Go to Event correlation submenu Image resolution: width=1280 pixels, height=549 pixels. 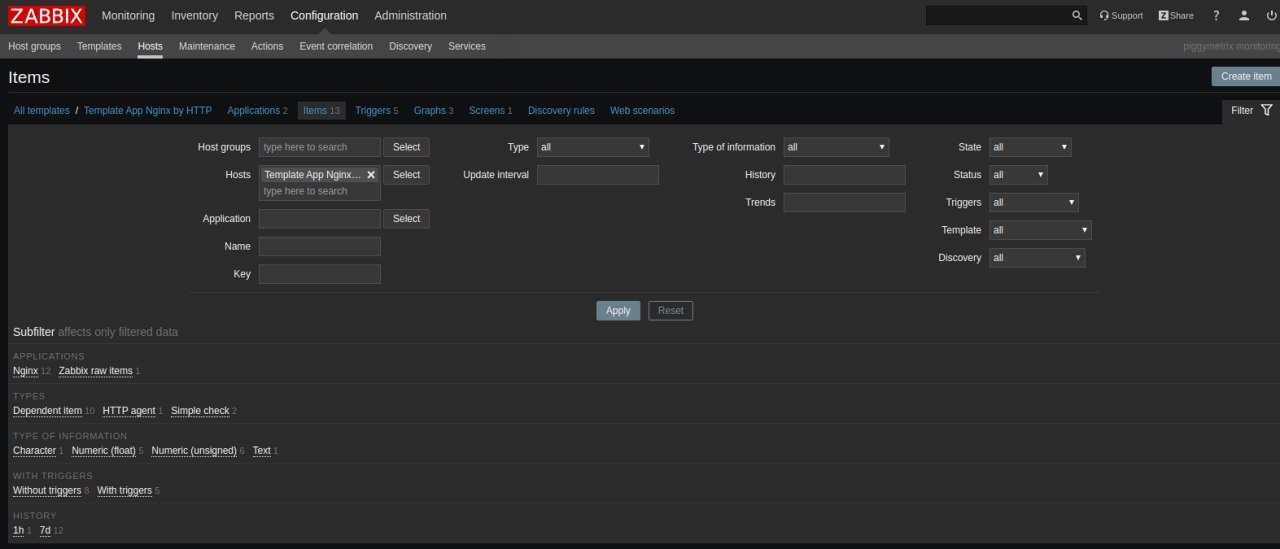[x=336, y=46]
